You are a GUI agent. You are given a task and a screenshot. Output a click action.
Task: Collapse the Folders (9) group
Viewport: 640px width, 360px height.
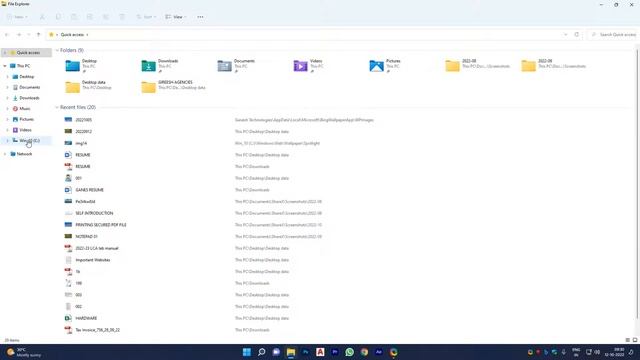coord(57,50)
